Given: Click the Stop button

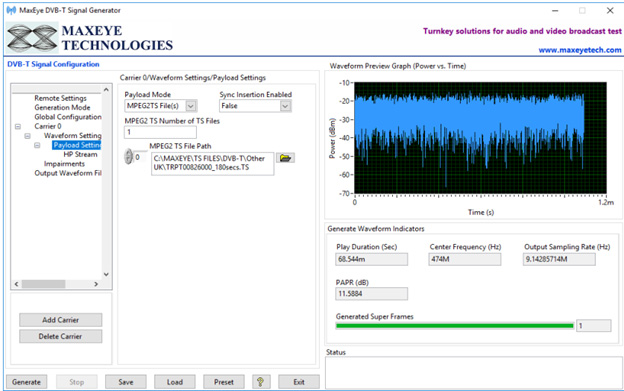Looking at the screenshot, I should click(76, 382).
